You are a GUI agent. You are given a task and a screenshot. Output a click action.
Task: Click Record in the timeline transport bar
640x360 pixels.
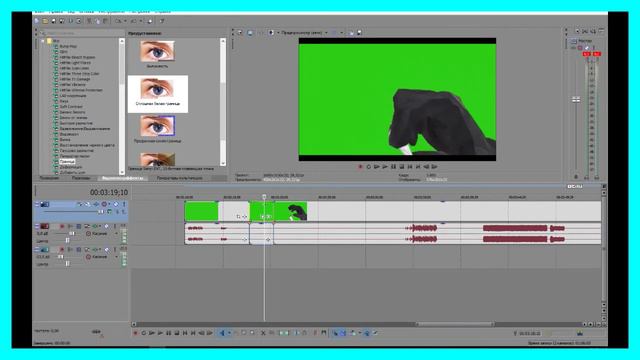pyautogui.click(x=136, y=333)
